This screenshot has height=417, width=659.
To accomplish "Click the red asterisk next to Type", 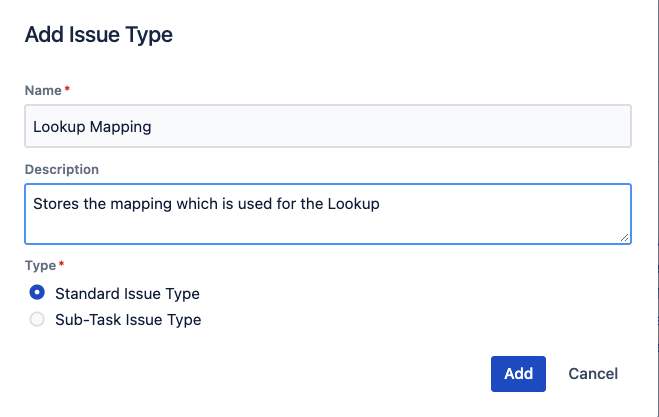I will pos(62,265).
